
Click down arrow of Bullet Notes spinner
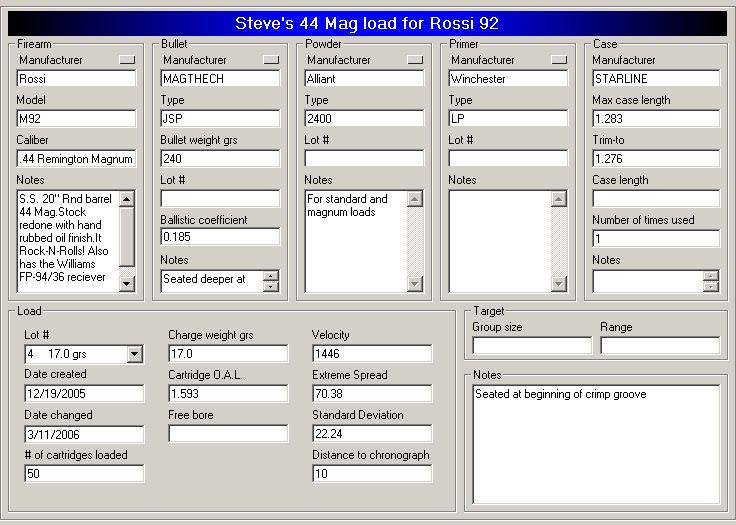tap(271, 286)
